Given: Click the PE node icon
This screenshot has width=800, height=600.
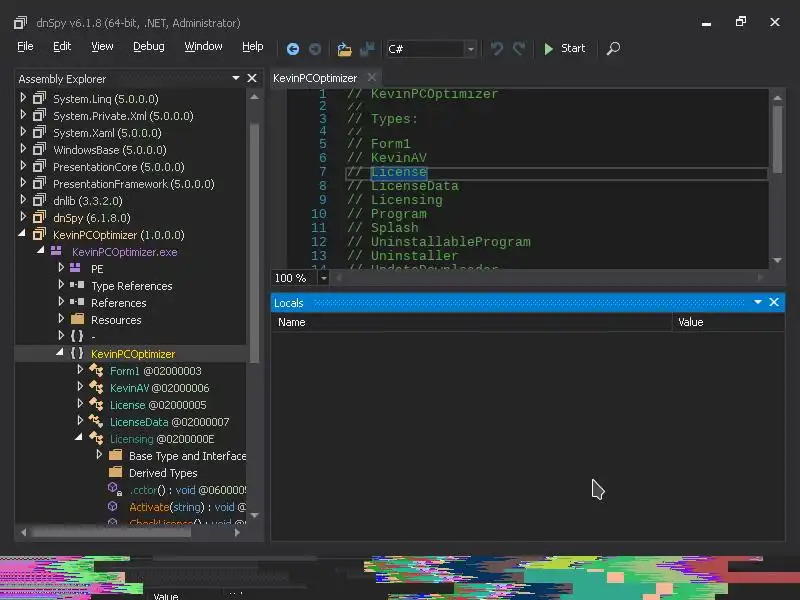Looking at the screenshot, I should point(75,268).
